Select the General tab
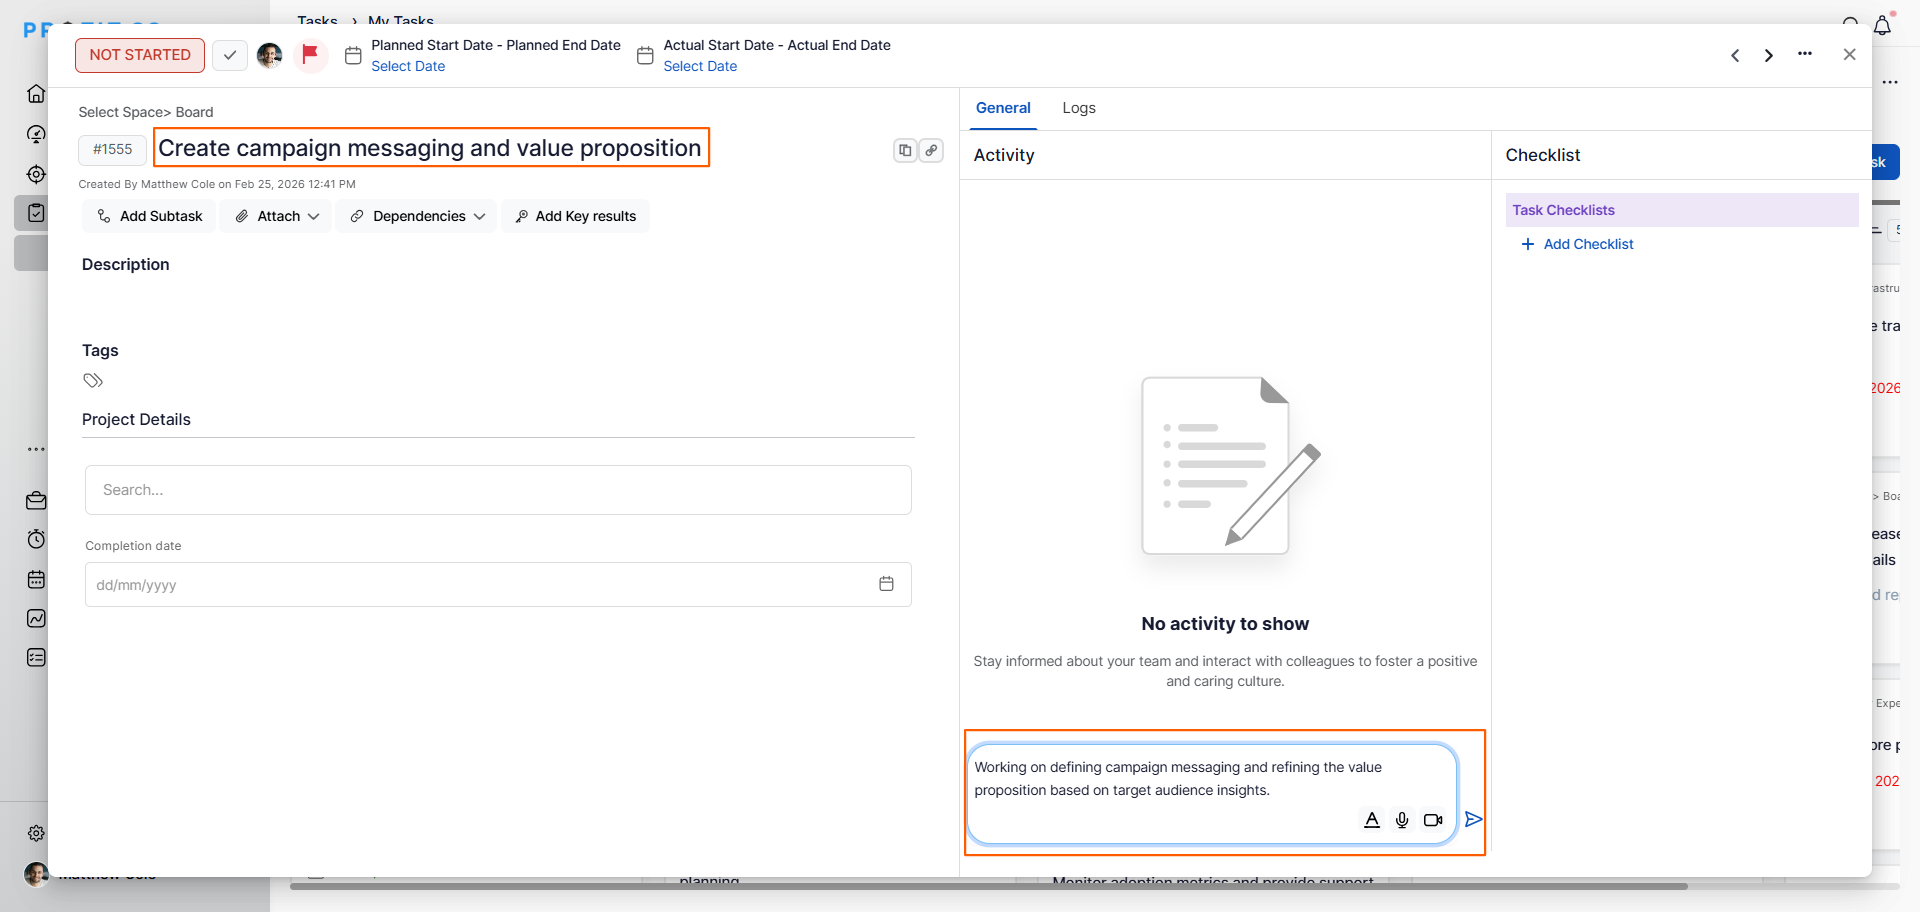The width and height of the screenshot is (1920, 912). pyautogui.click(x=1003, y=108)
